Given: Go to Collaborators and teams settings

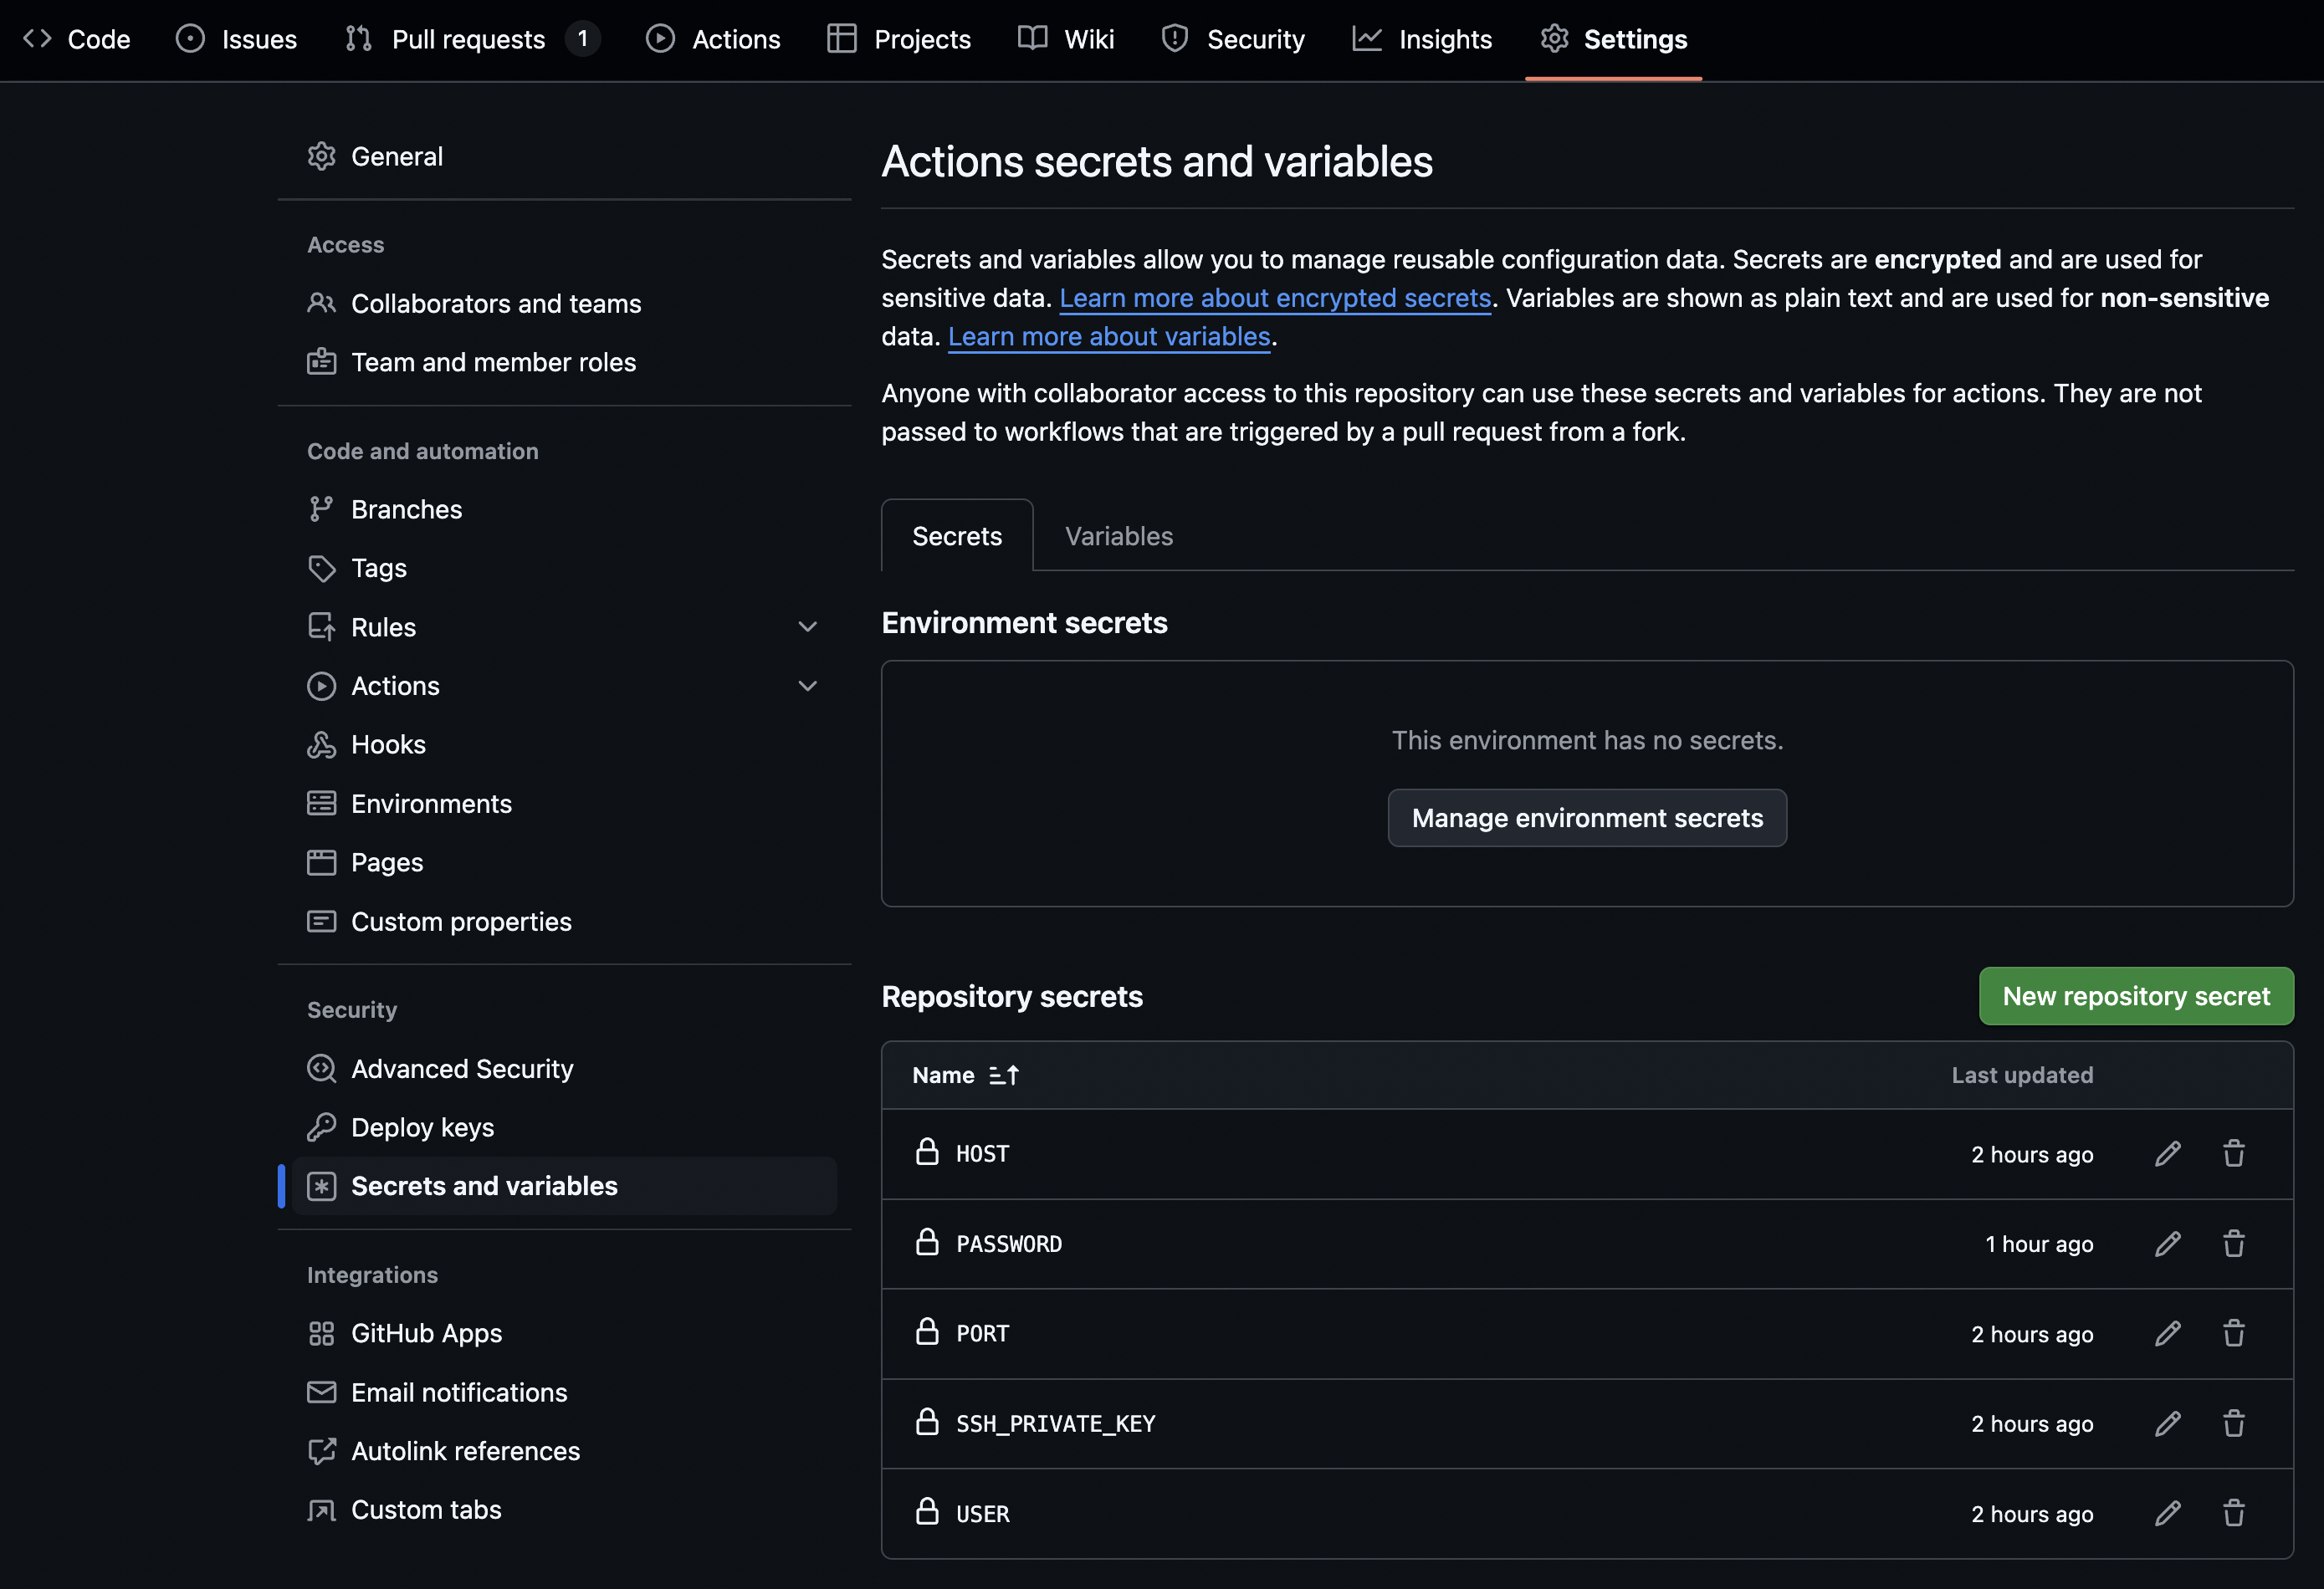Looking at the screenshot, I should pyautogui.click(x=495, y=303).
